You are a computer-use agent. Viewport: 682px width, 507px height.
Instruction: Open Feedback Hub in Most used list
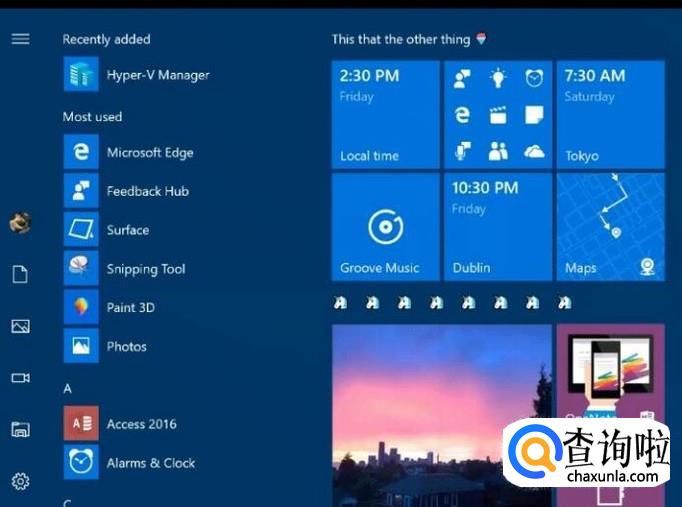(x=127, y=191)
